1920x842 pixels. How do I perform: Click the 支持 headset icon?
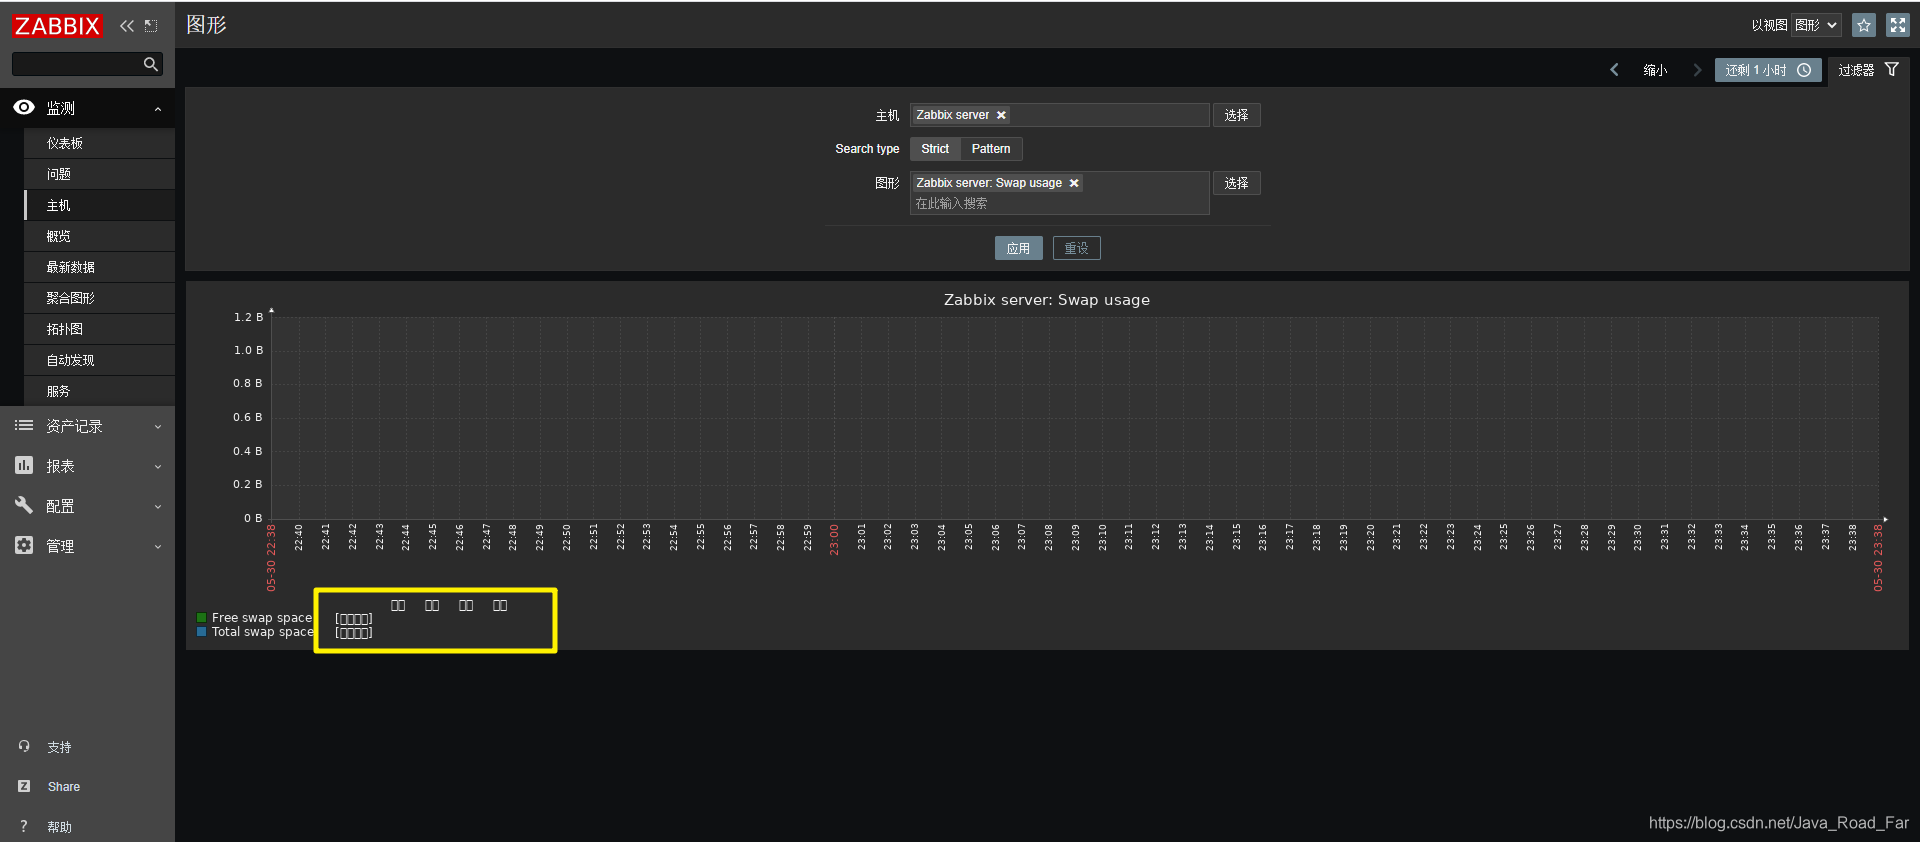click(24, 746)
